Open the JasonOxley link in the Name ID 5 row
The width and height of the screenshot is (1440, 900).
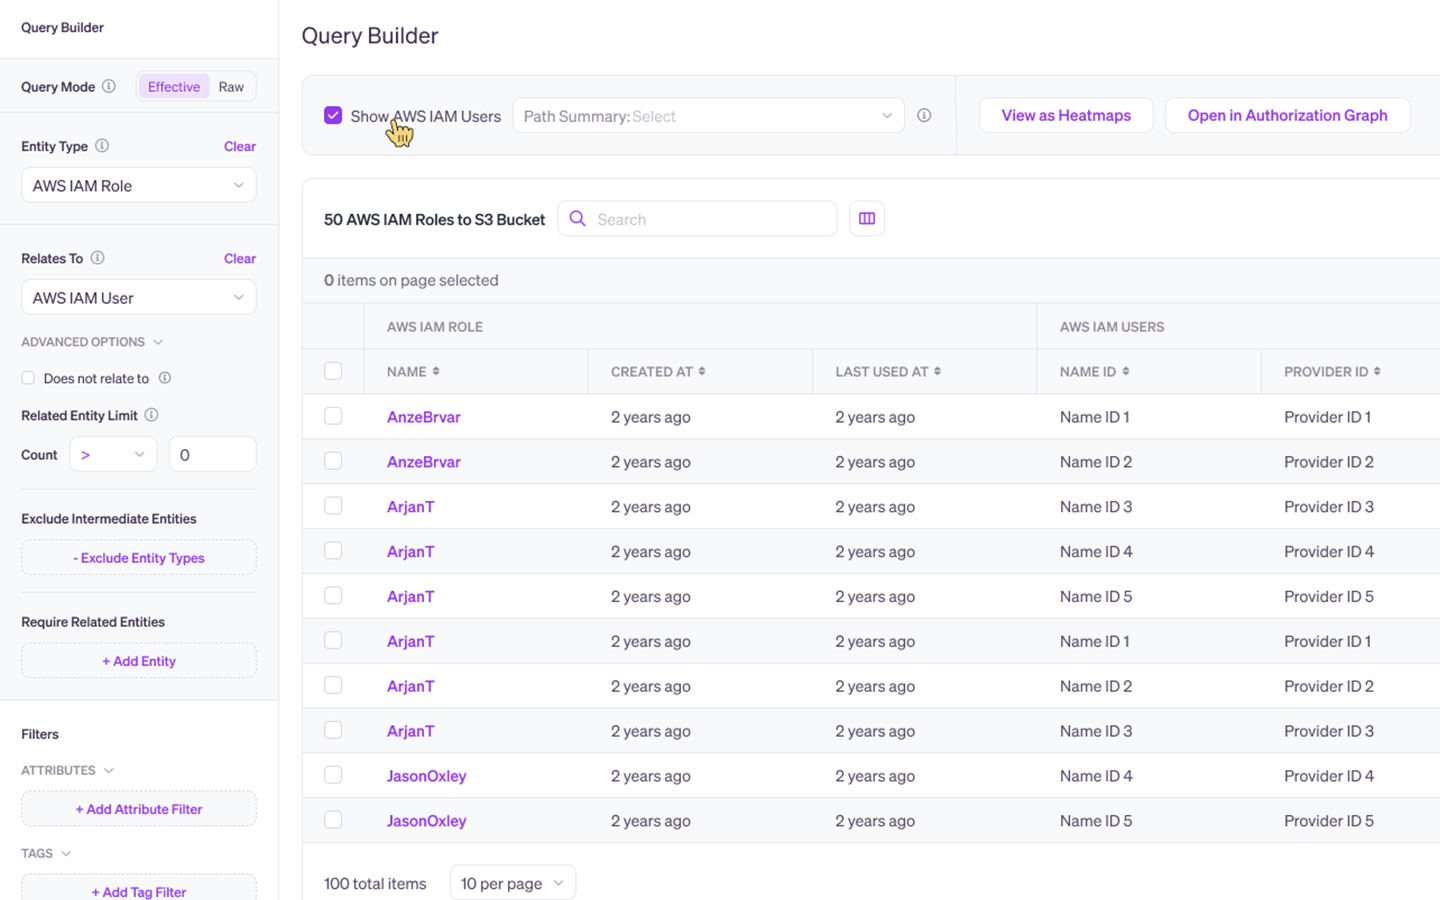pyautogui.click(x=427, y=821)
